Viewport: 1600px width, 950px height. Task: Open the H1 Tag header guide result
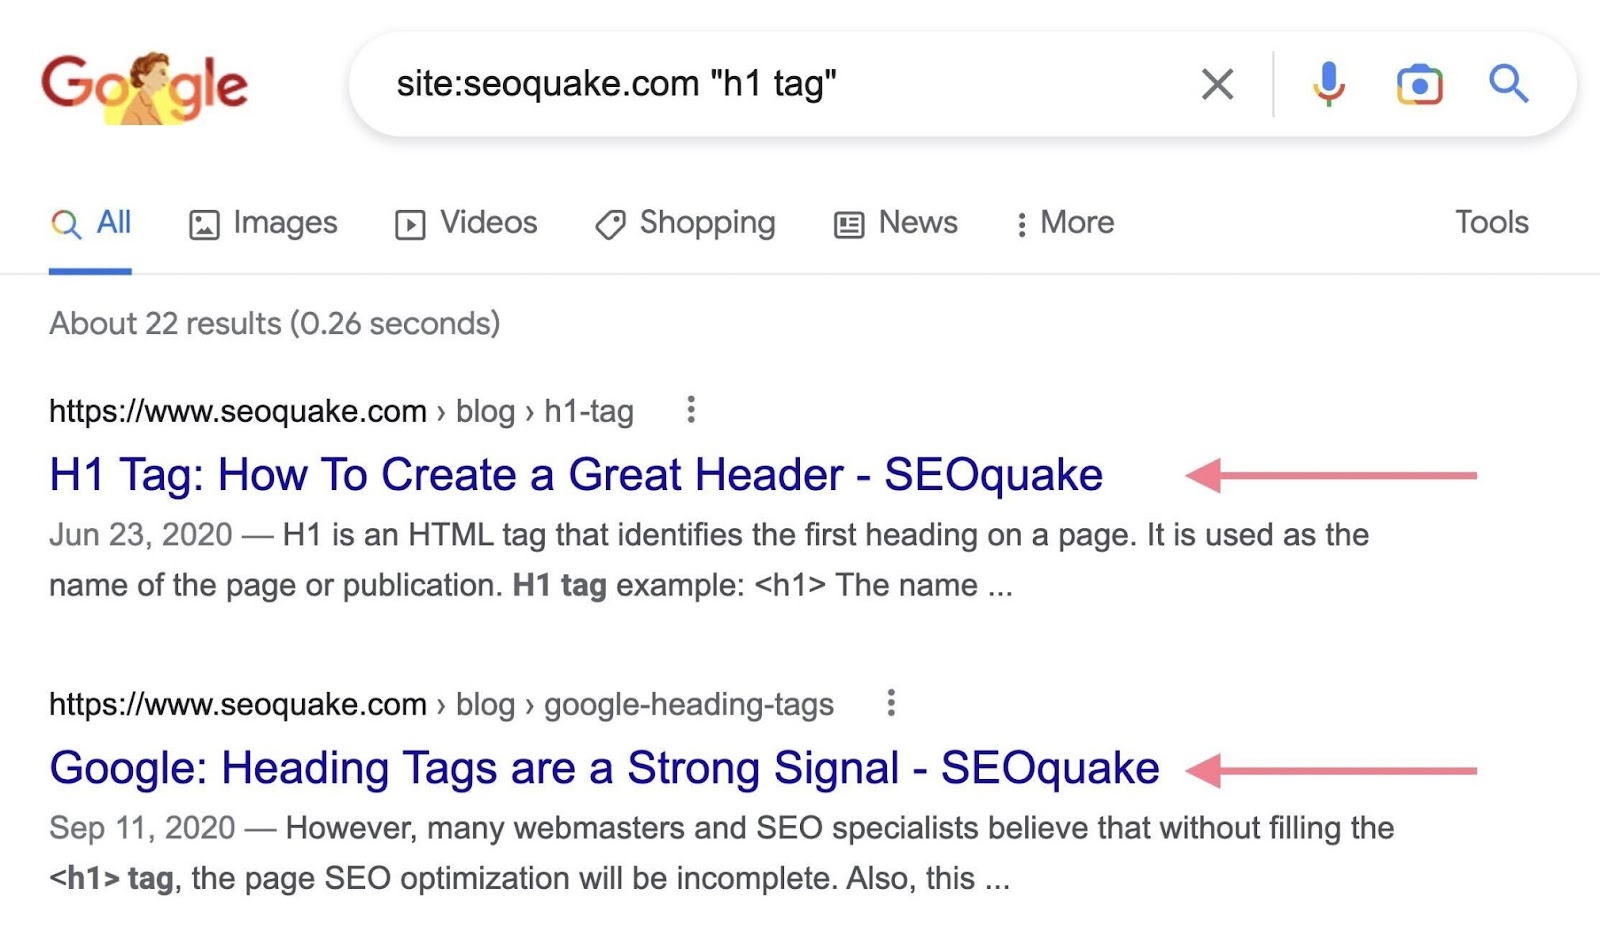(x=575, y=475)
